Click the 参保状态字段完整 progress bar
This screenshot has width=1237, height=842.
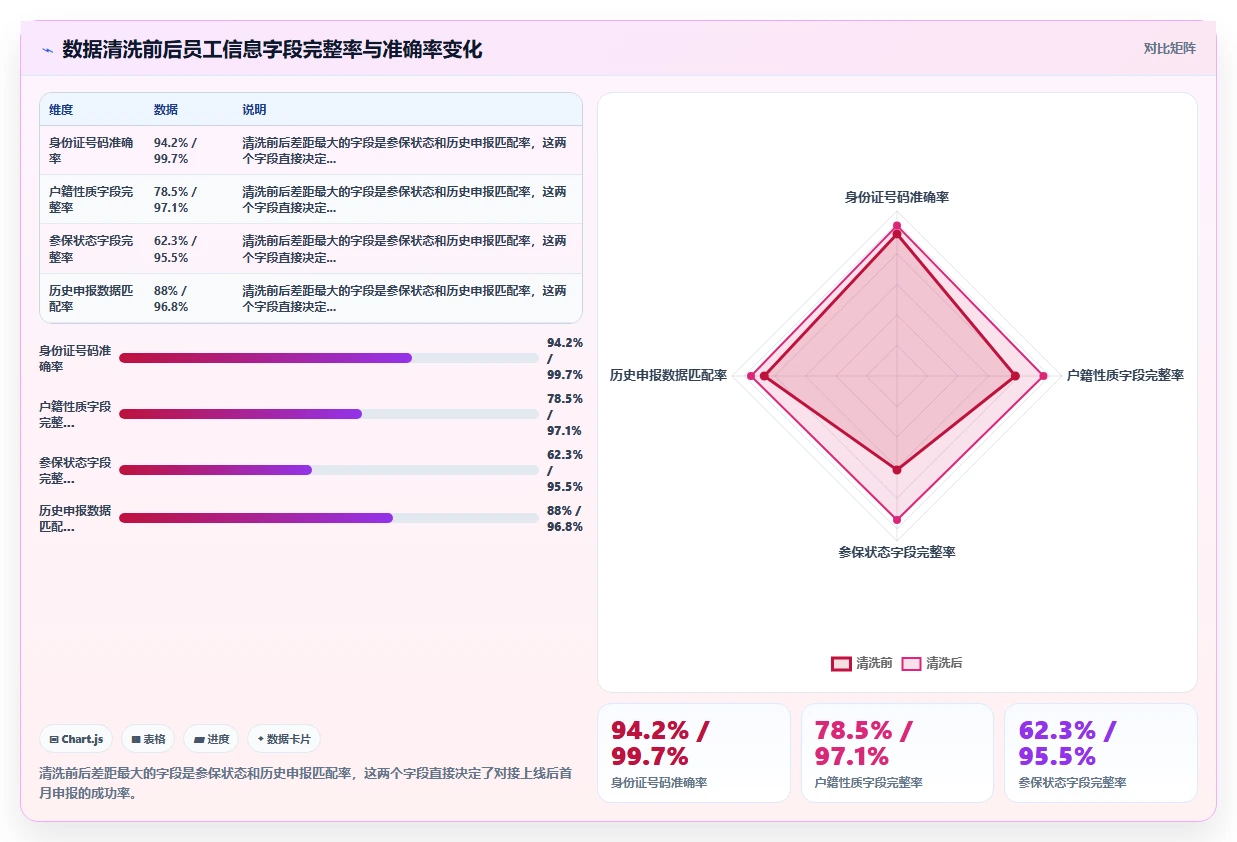click(329, 470)
